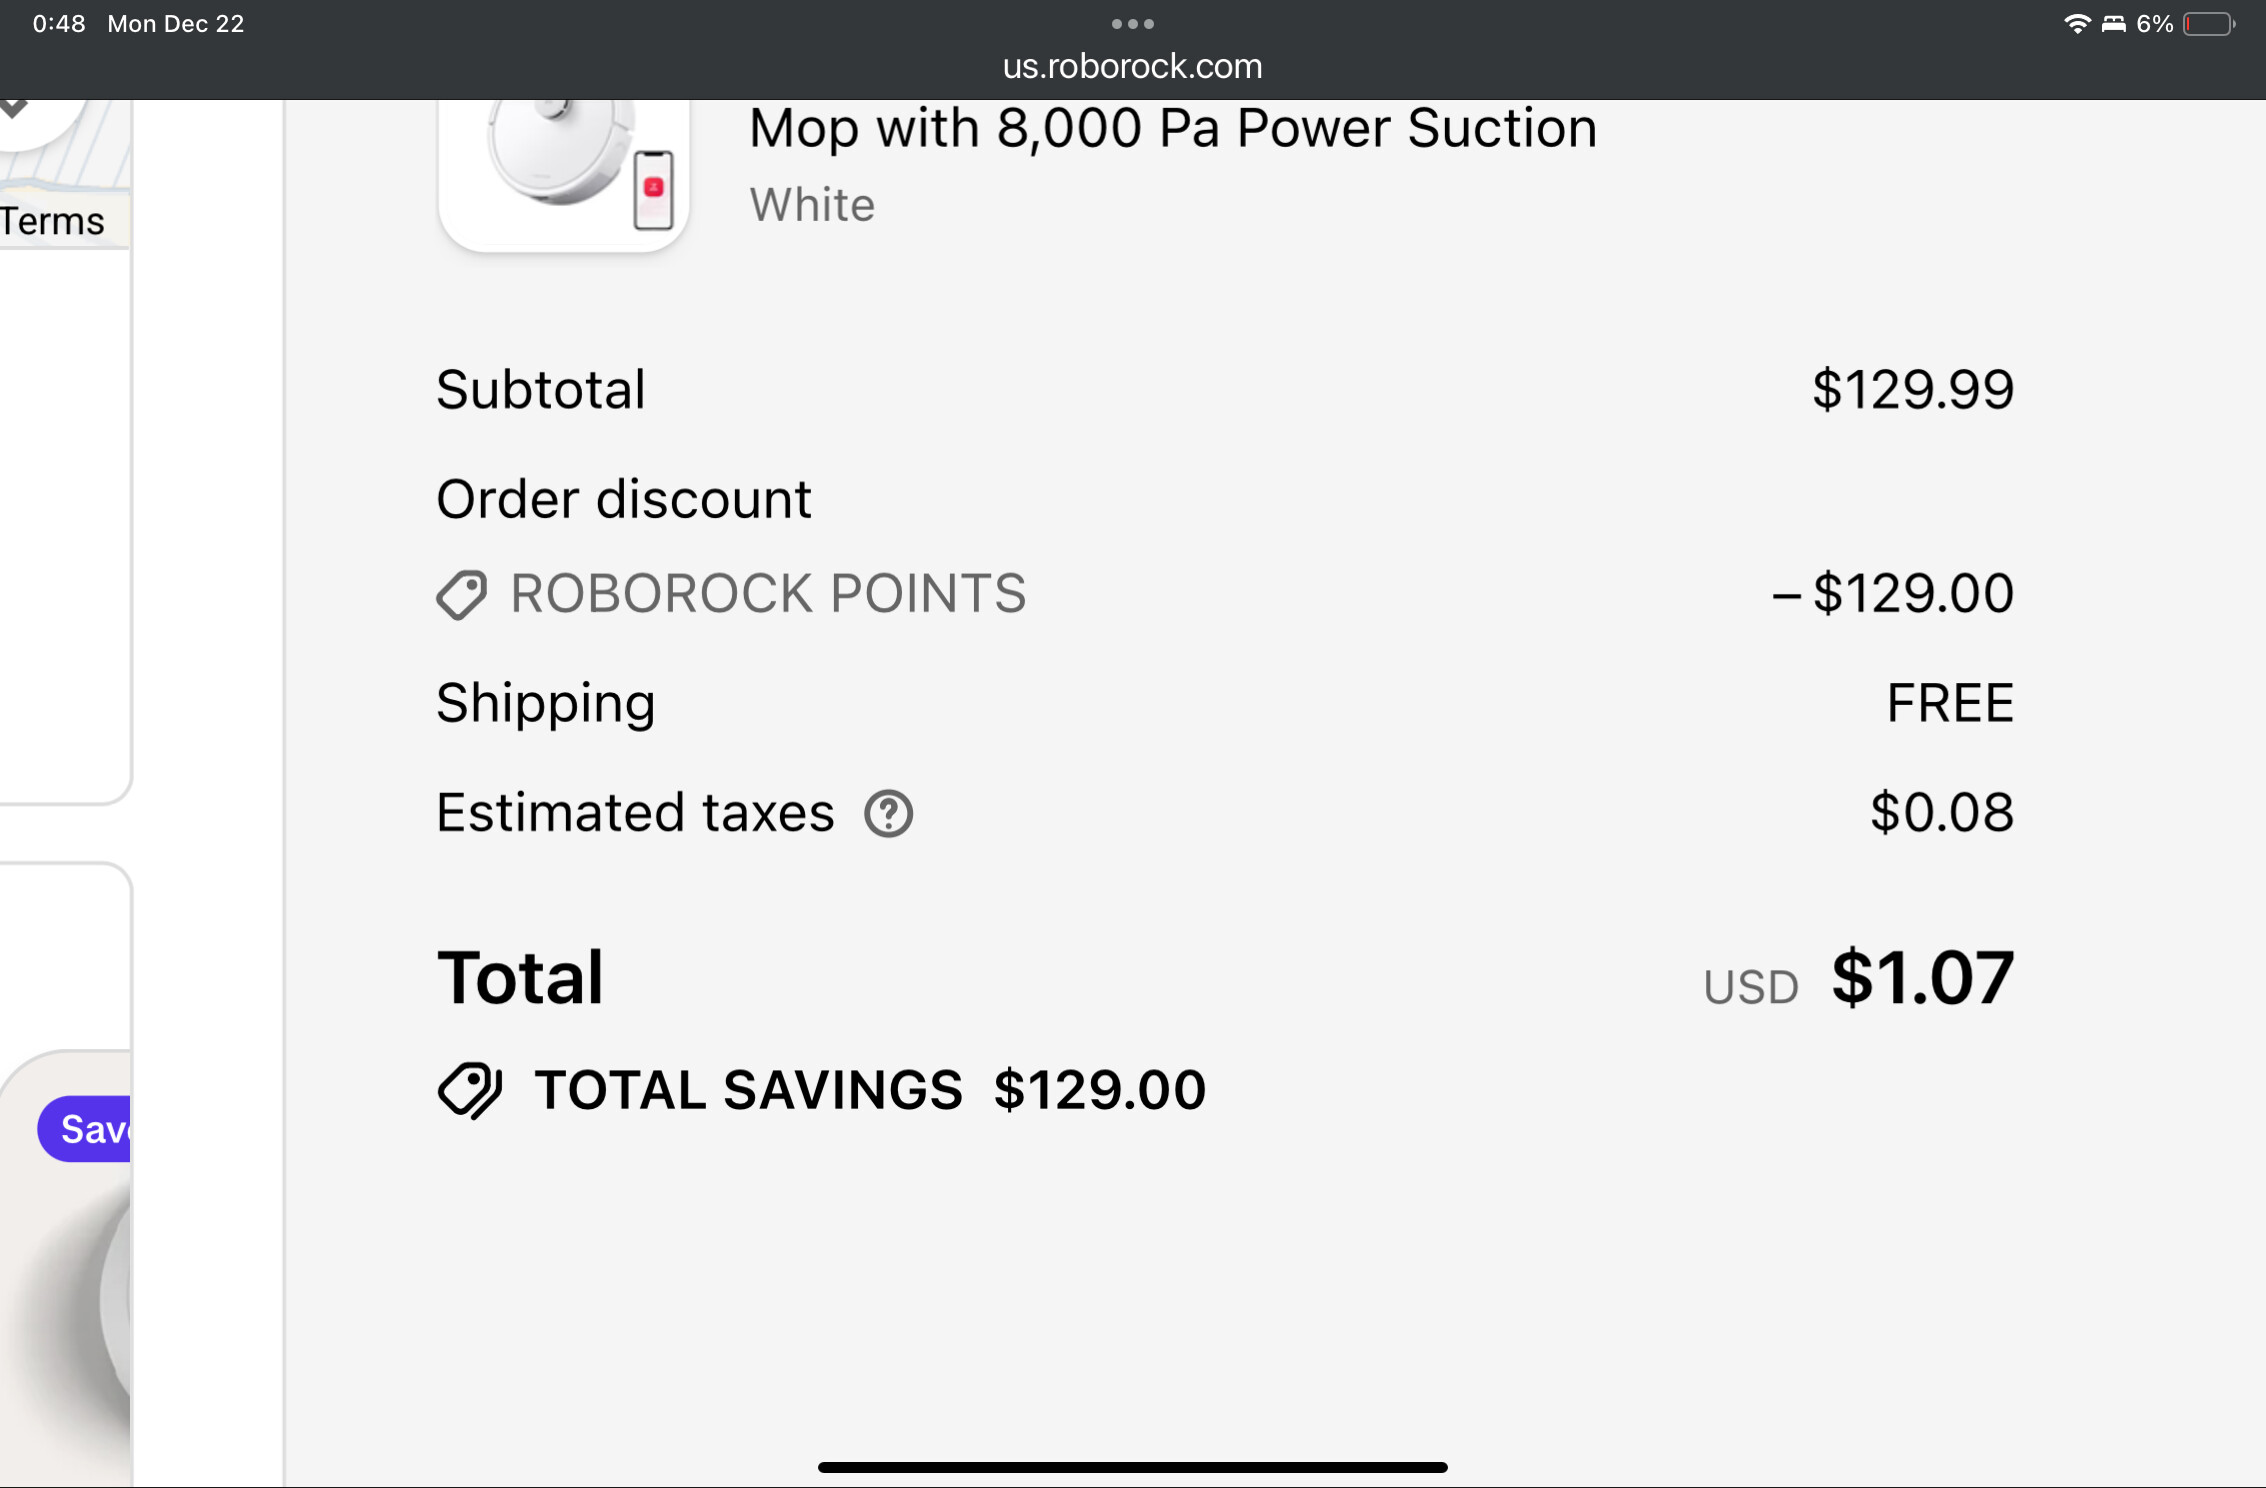Click the White color variant text

pyautogui.click(x=812, y=205)
